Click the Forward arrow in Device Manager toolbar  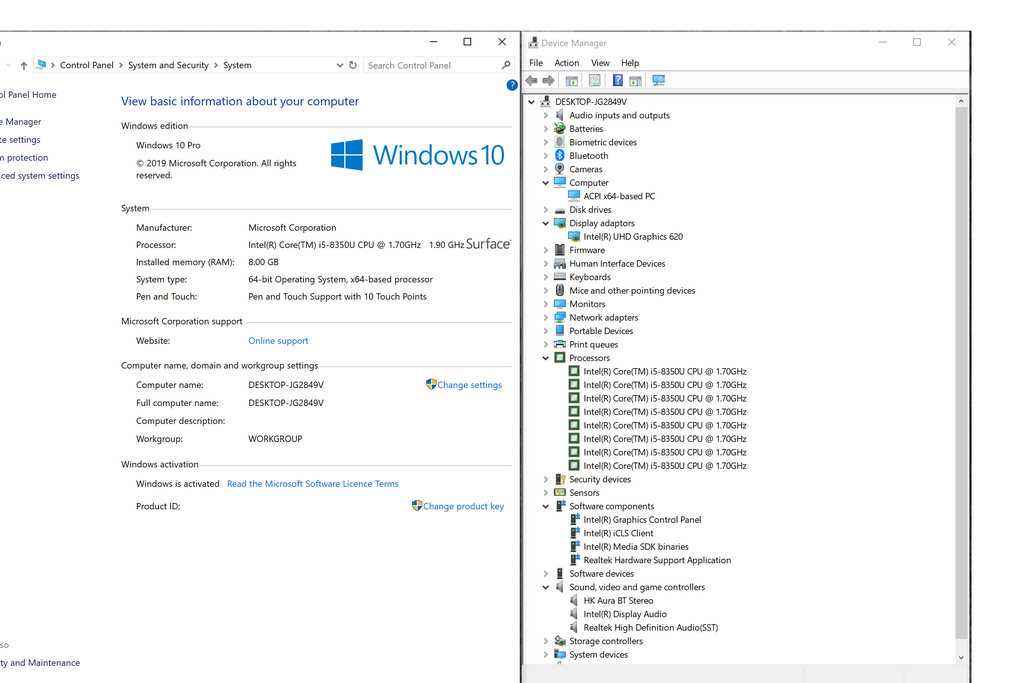[549, 80]
